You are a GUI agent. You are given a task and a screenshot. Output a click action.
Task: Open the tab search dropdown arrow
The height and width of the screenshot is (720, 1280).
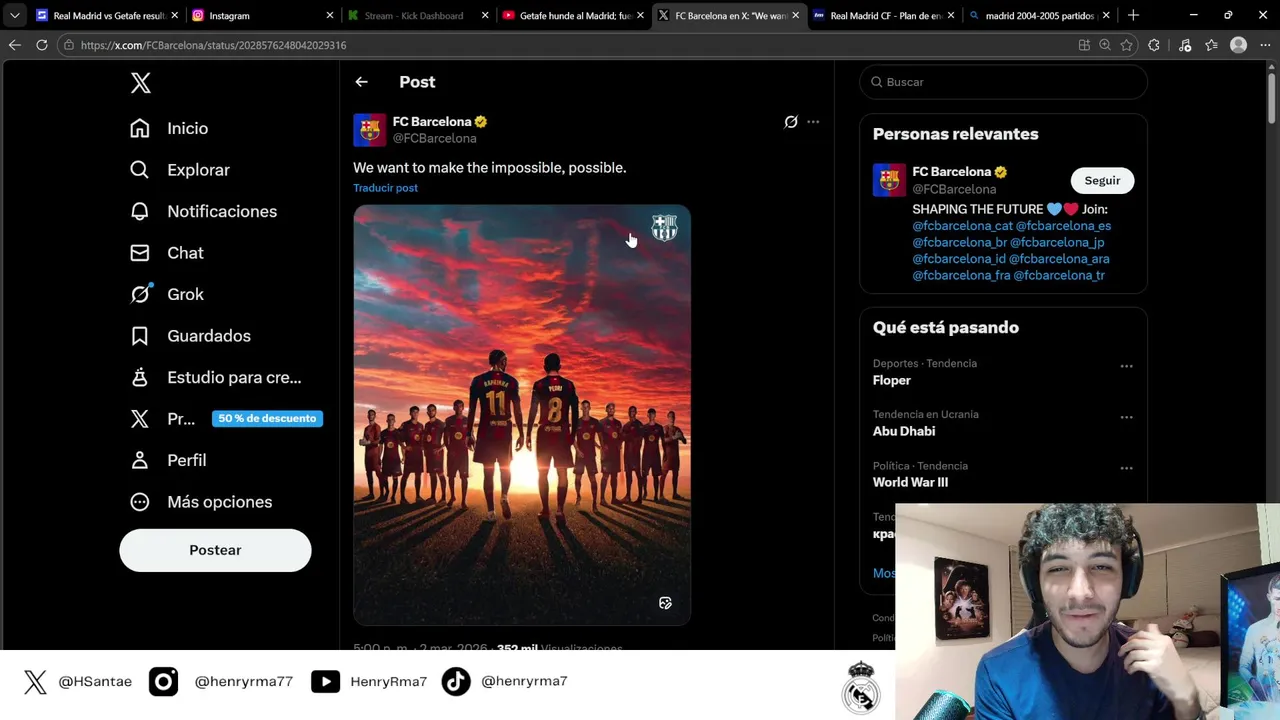click(14, 16)
